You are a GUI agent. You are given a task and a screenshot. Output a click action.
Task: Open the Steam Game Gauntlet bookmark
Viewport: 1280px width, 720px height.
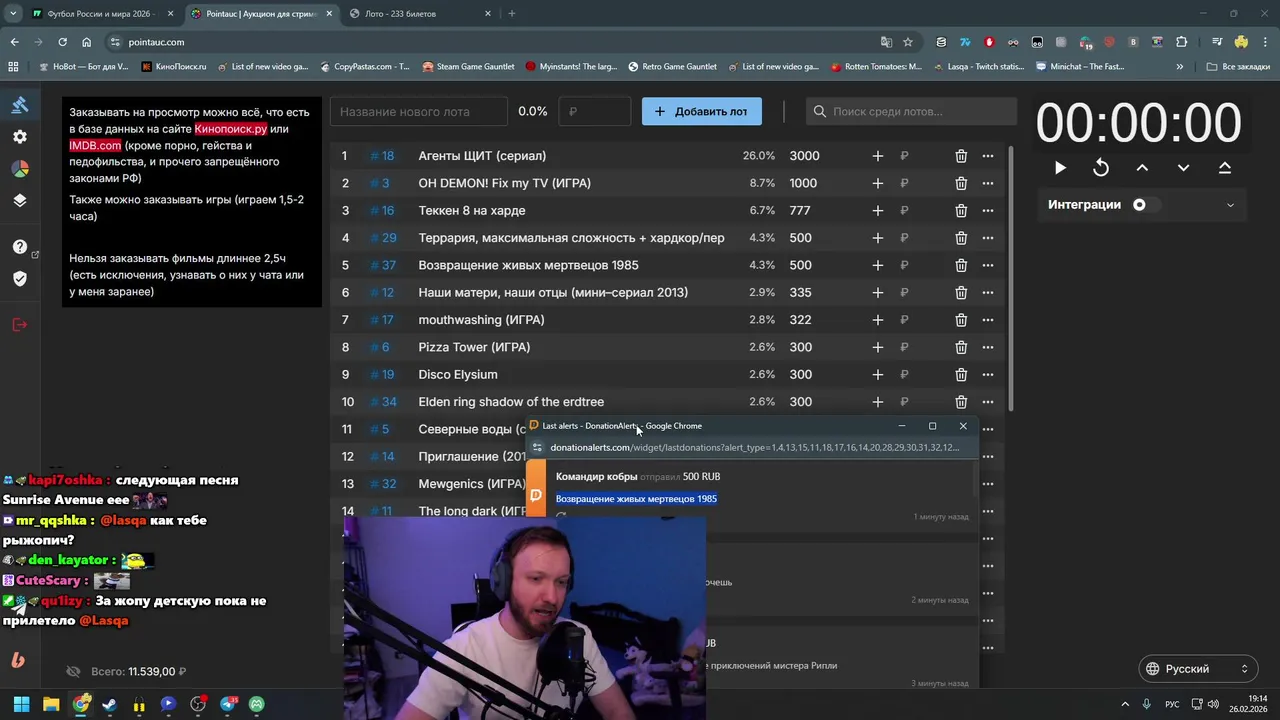(468, 67)
